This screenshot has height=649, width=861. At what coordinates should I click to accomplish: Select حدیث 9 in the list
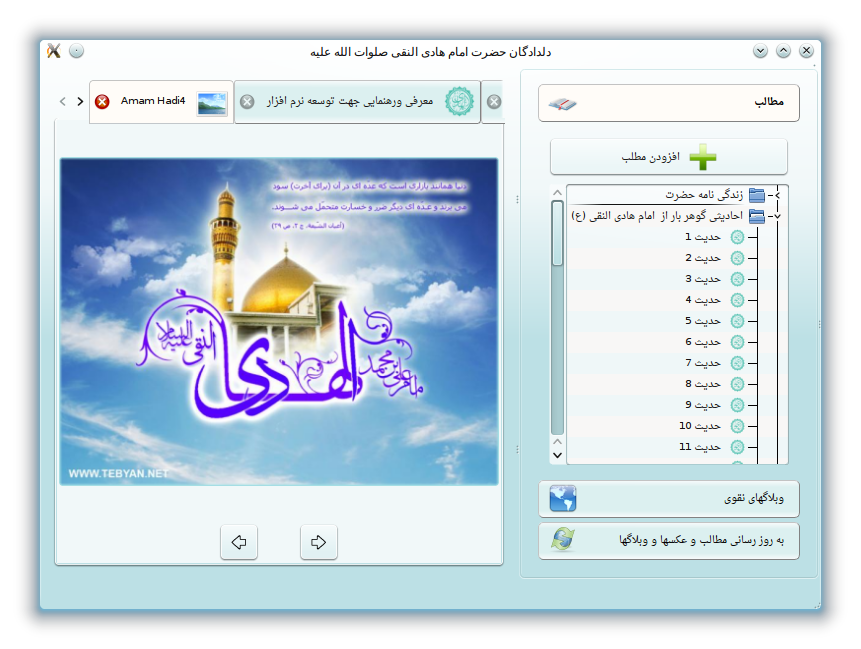pos(703,405)
